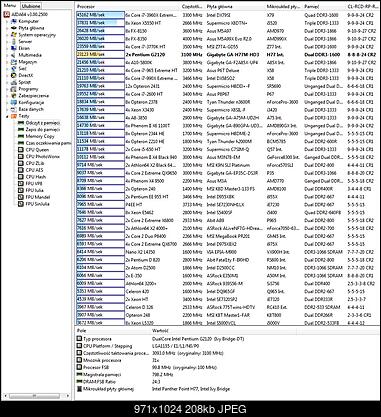Click the Baza danych database icon
Viewport: 381px width, 417px height.
coord(14,109)
